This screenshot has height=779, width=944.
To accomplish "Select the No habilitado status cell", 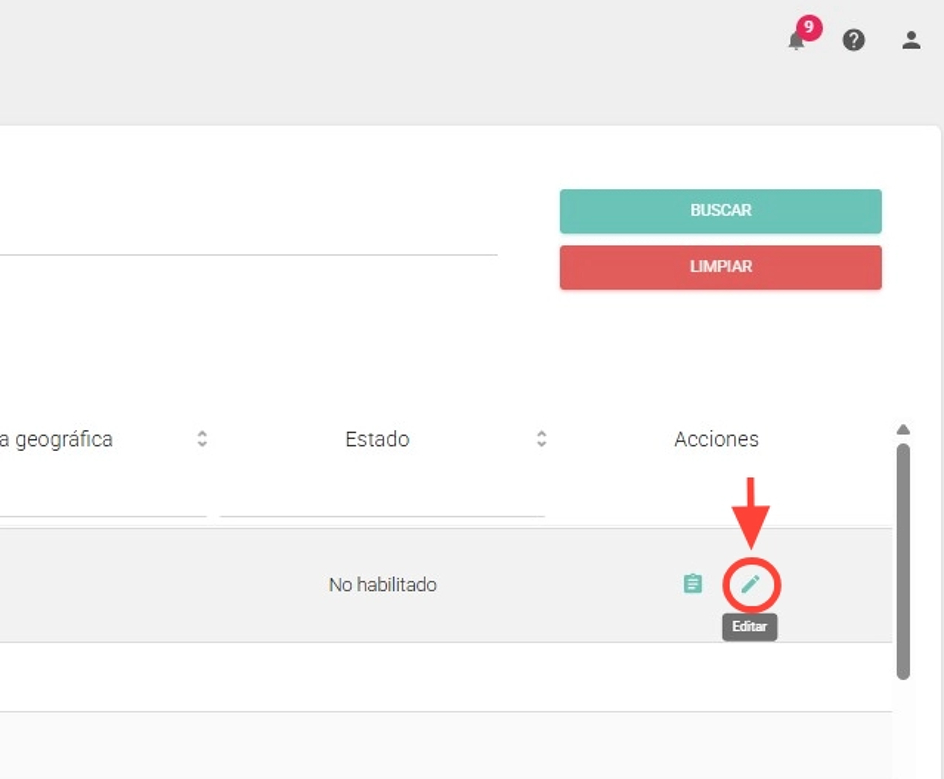I will click(382, 585).
